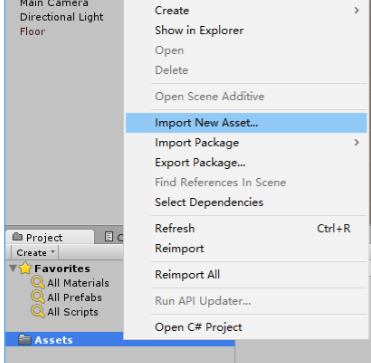Collapse the Favorites tree triangle
Screen dimensions: 371x363
point(13,268)
